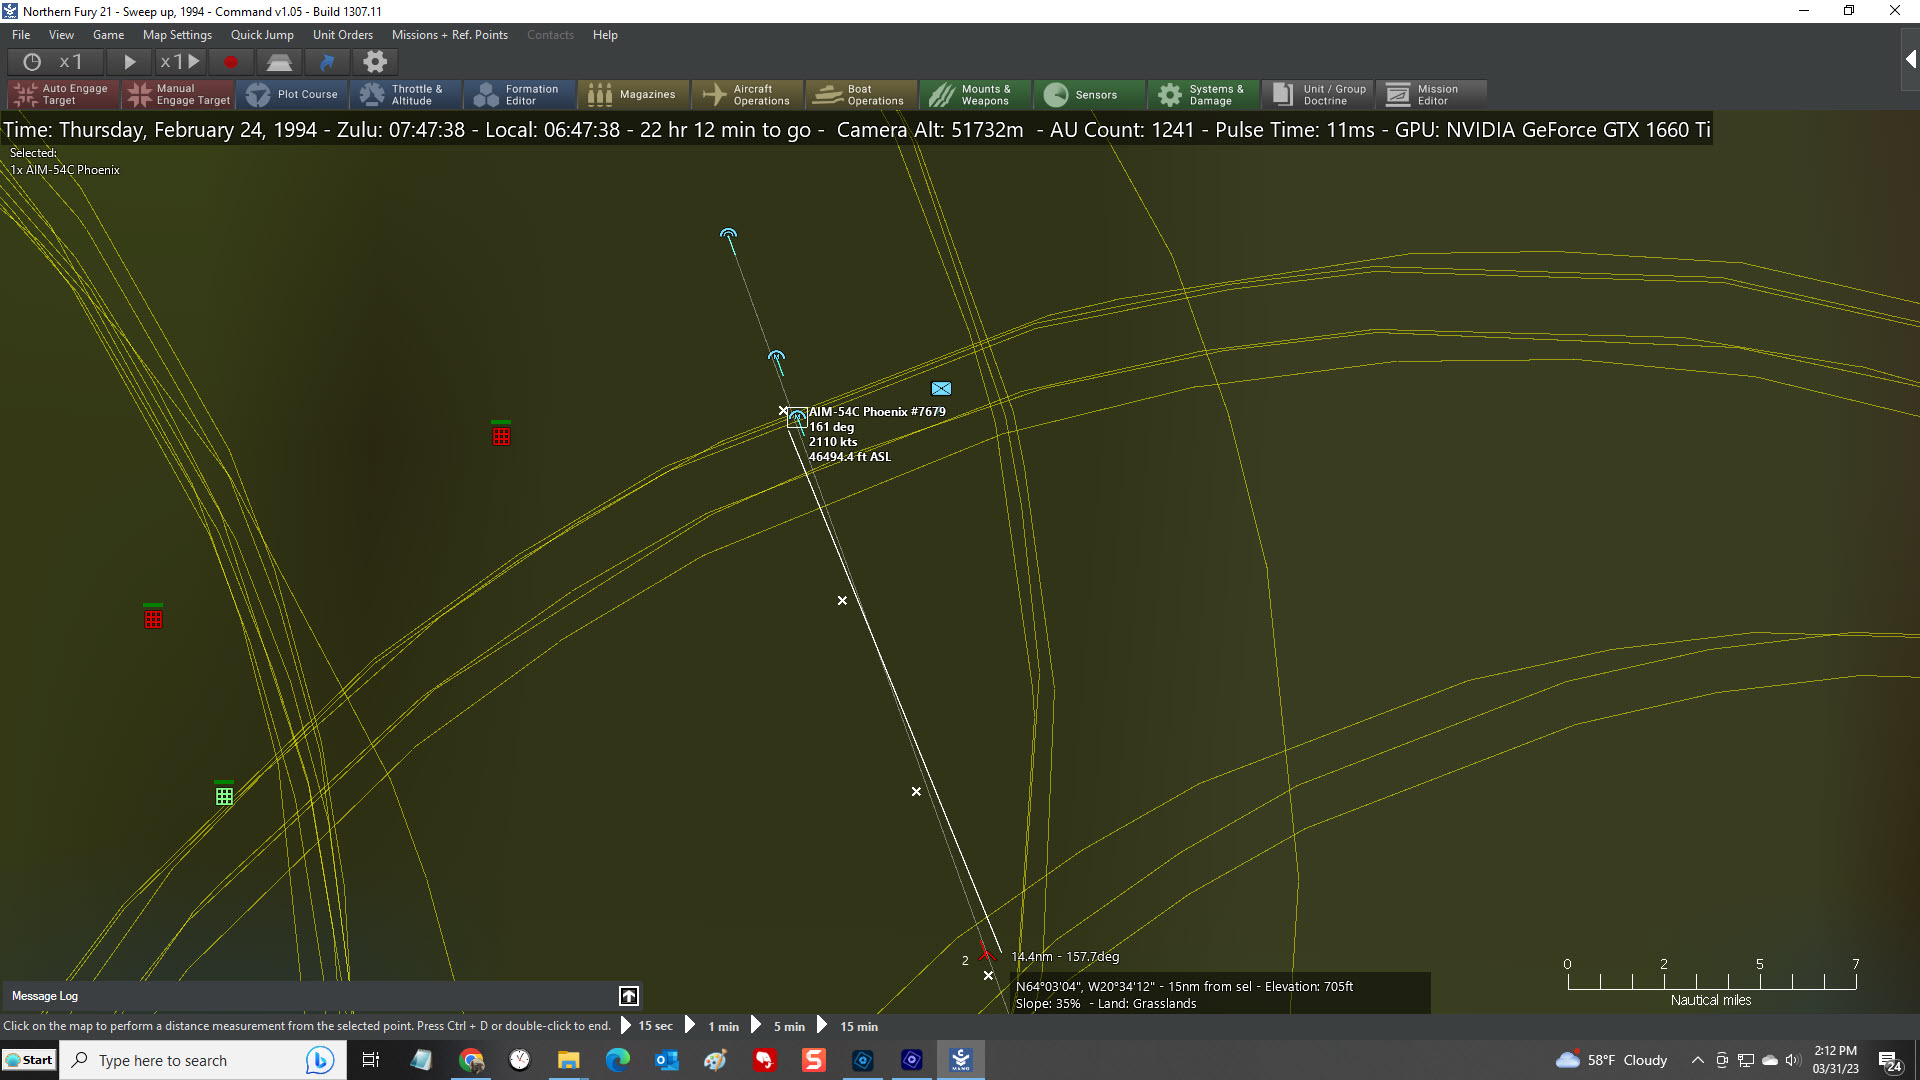
Task: Open Outlook from the taskbar
Action: (x=667, y=1060)
